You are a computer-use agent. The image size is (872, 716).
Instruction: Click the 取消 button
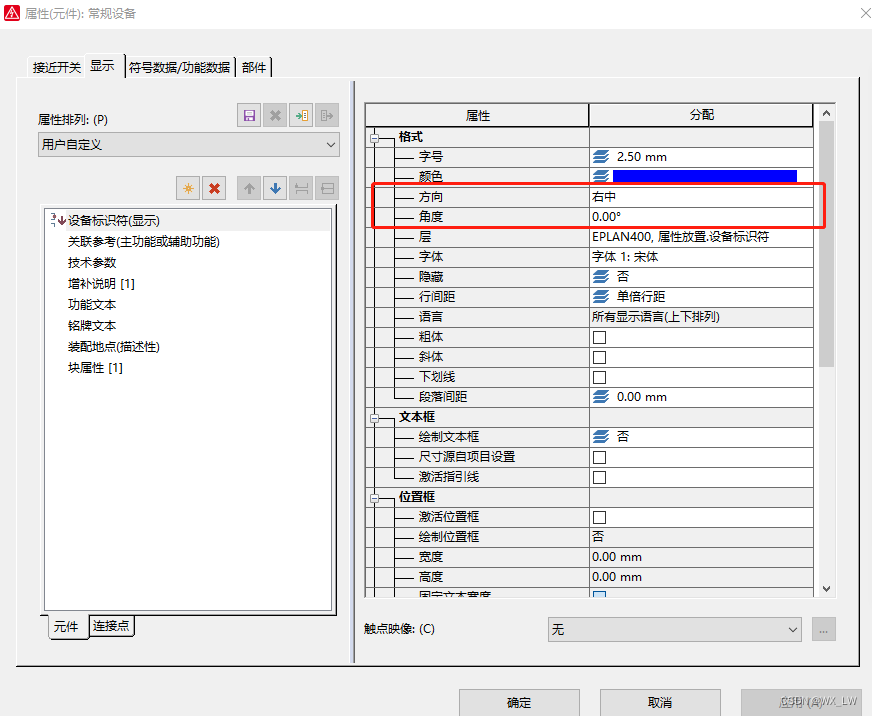pyautogui.click(x=660, y=702)
